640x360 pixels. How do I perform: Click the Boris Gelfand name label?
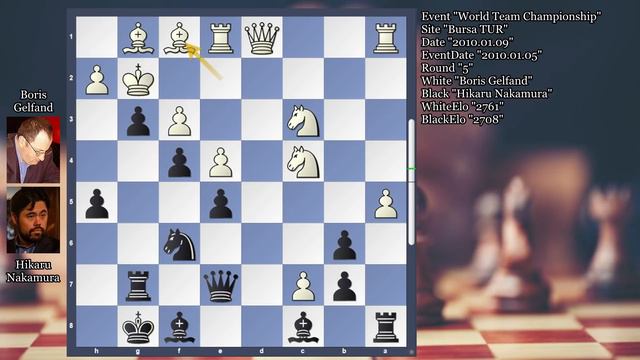click(33, 101)
